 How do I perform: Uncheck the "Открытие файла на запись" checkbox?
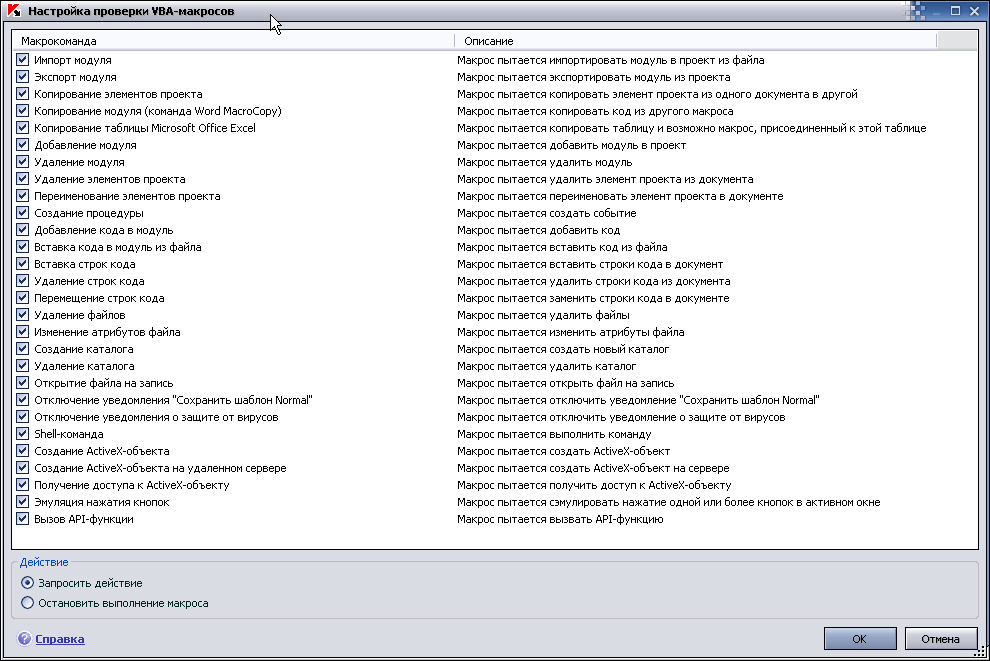tap(23, 384)
